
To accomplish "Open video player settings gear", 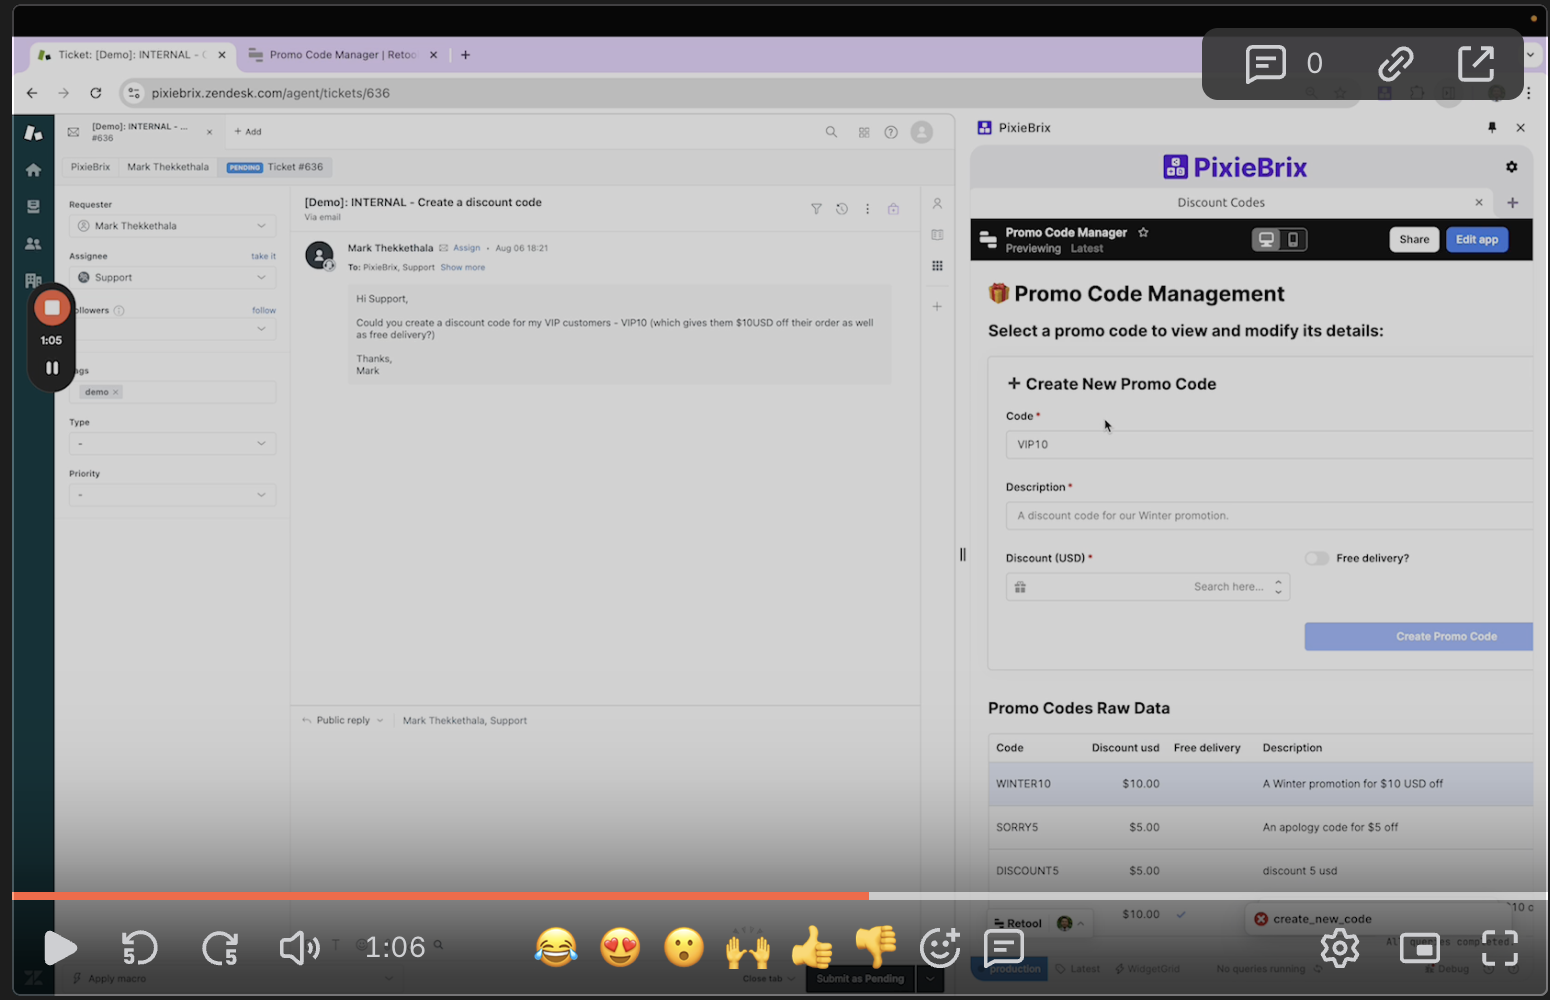I will 1340,947.
